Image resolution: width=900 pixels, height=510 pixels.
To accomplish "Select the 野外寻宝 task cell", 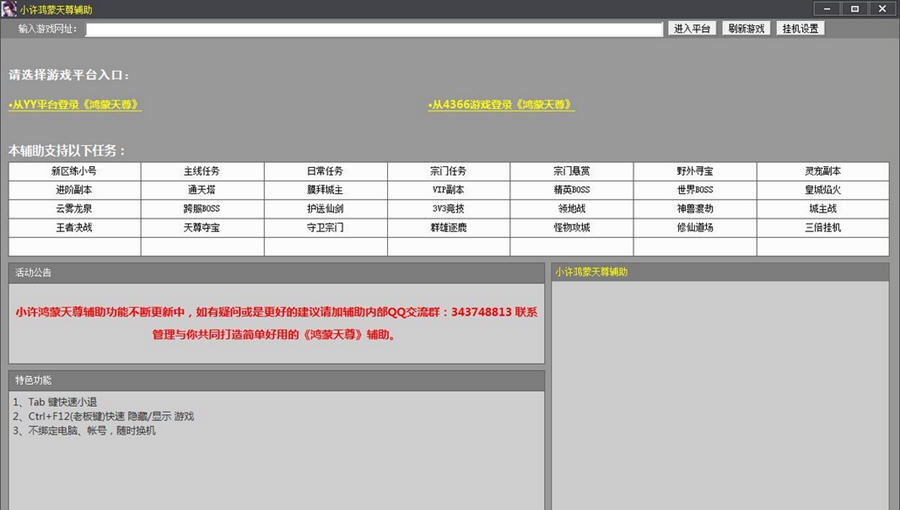I will [695, 171].
